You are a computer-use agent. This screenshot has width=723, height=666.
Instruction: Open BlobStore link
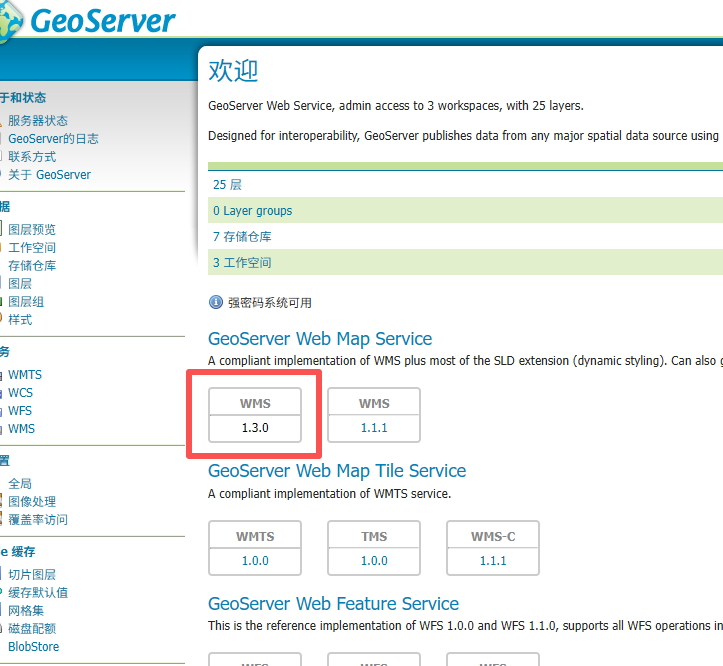point(34,646)
